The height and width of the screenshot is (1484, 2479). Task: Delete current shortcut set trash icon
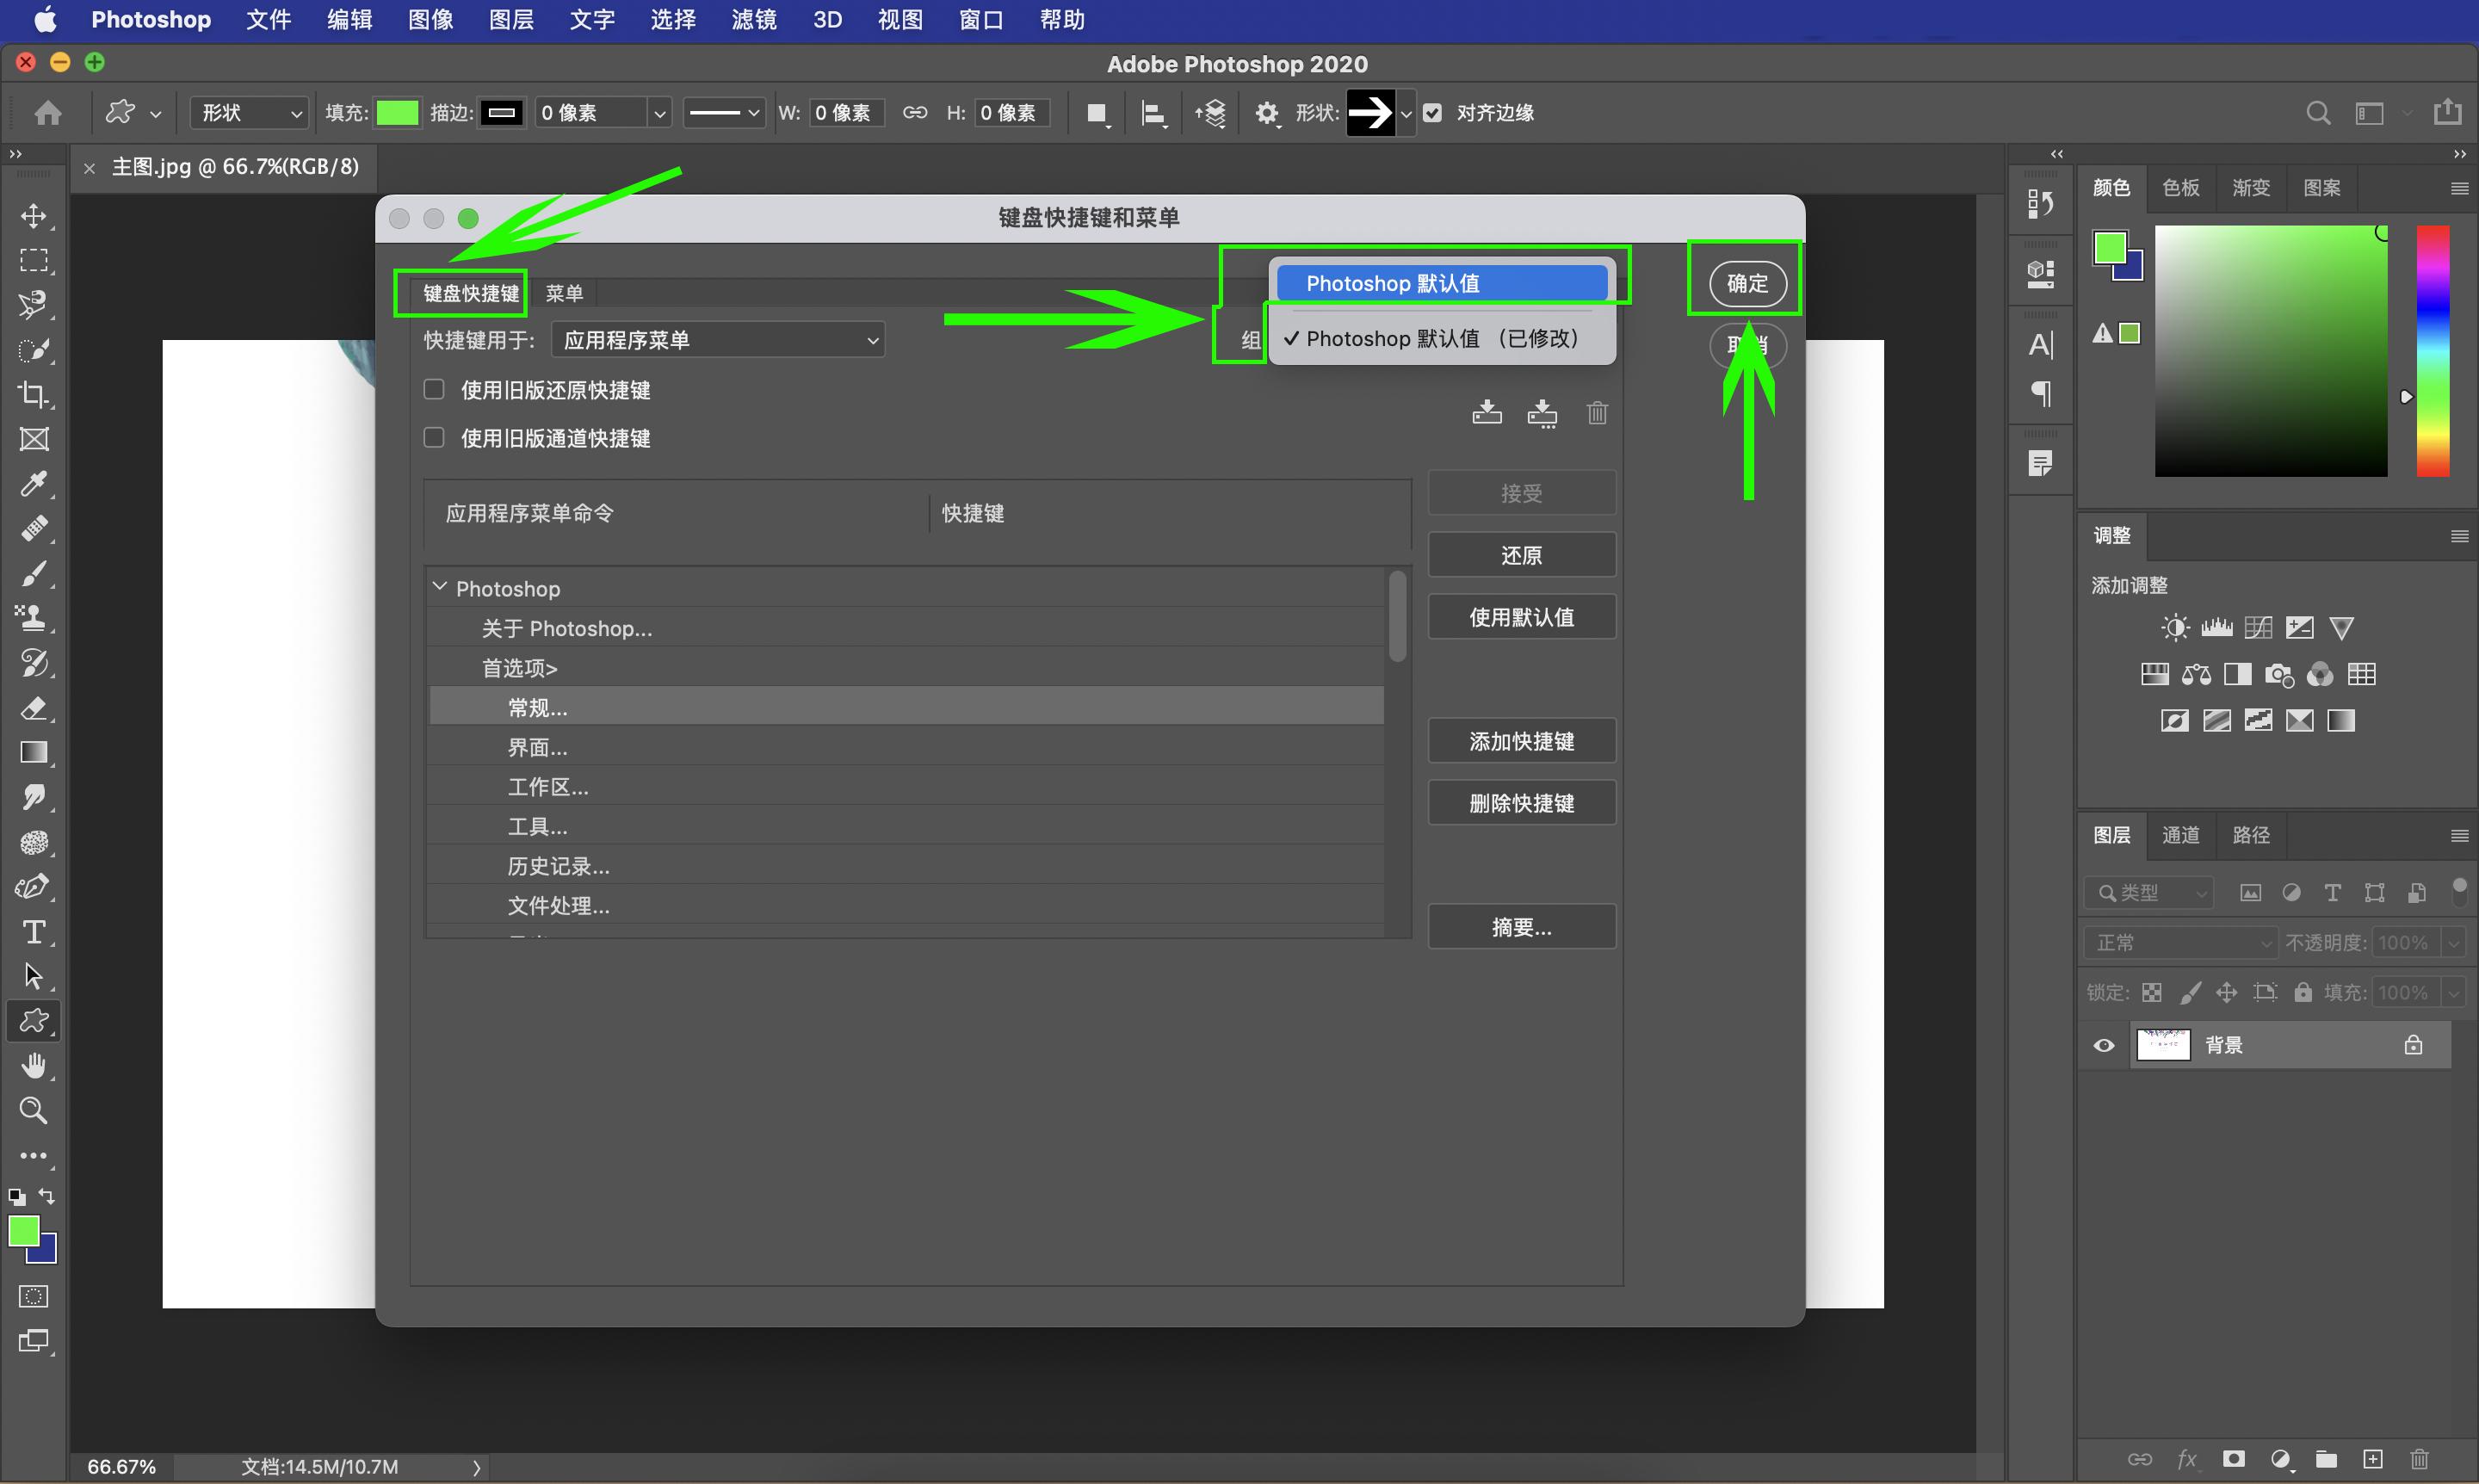1597,412
